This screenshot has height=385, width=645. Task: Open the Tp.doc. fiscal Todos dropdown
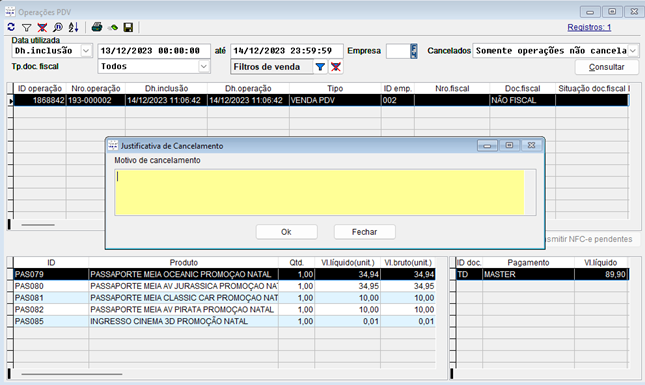point(204,67)
